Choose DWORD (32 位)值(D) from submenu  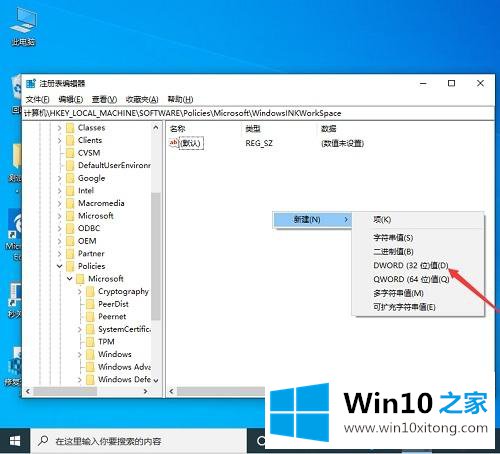[x=411, y=266]
